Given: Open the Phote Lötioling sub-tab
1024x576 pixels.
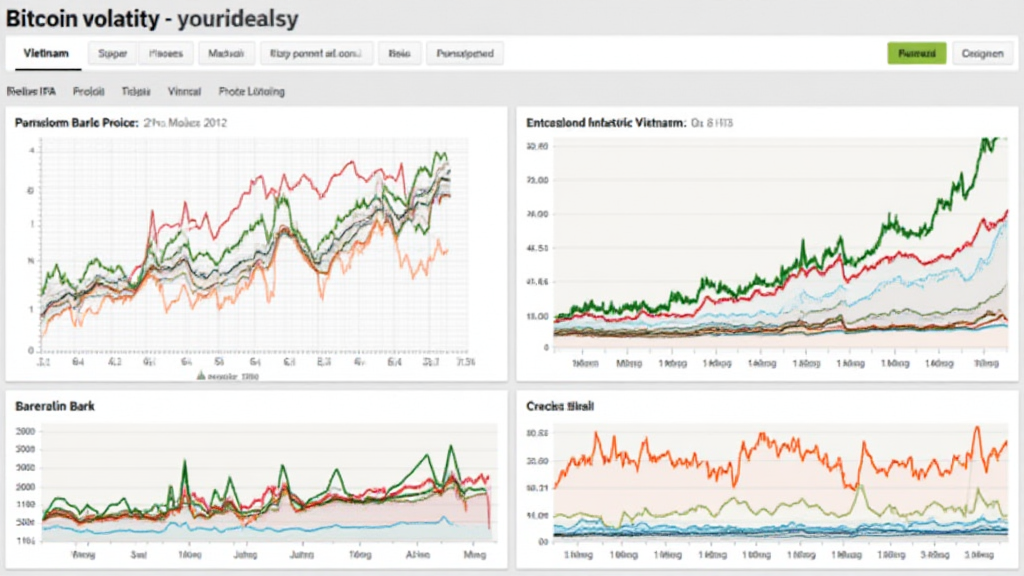Looking at the screenshot, I should click(251, 91).
